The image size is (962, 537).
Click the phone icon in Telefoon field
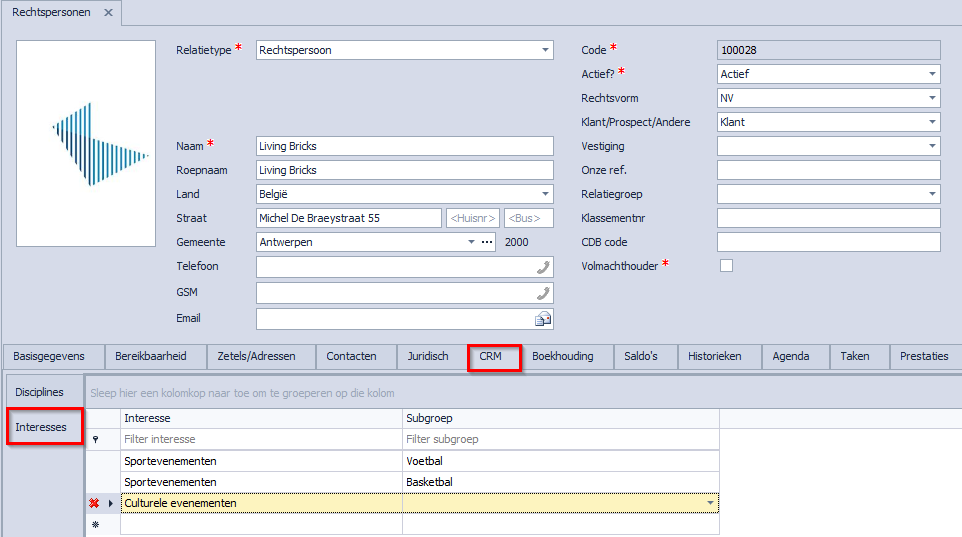[543, 267]
